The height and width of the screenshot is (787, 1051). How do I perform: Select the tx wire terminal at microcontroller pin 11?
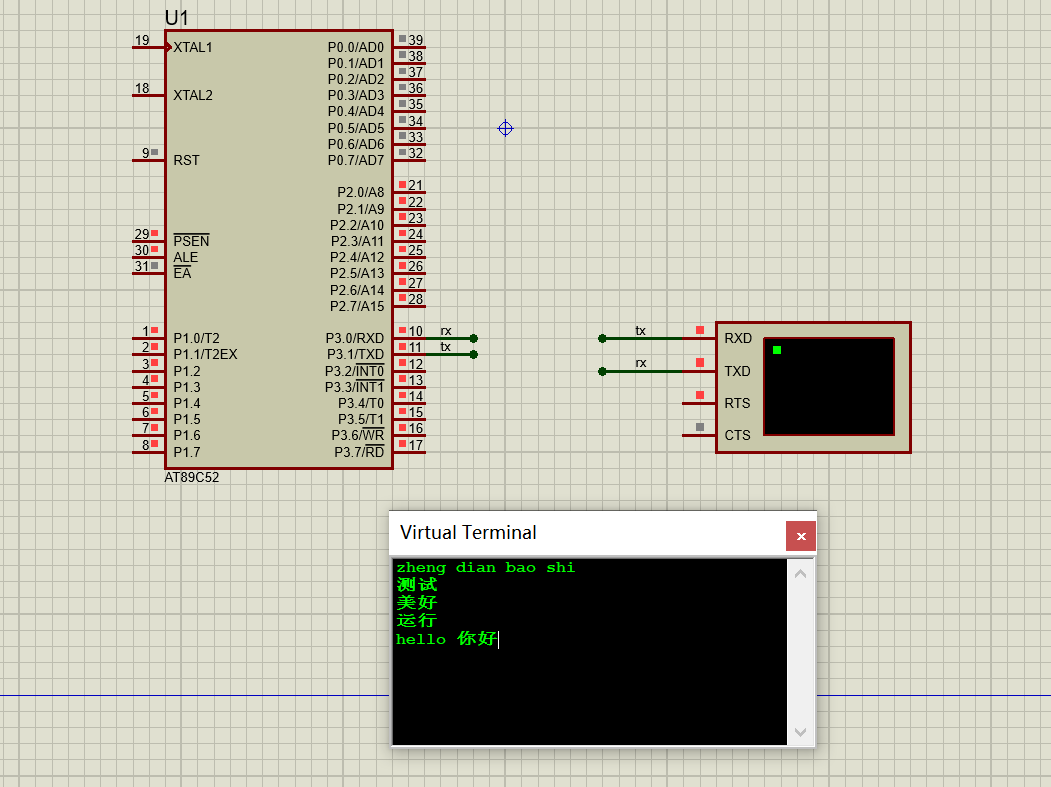[x=474, y=355]
